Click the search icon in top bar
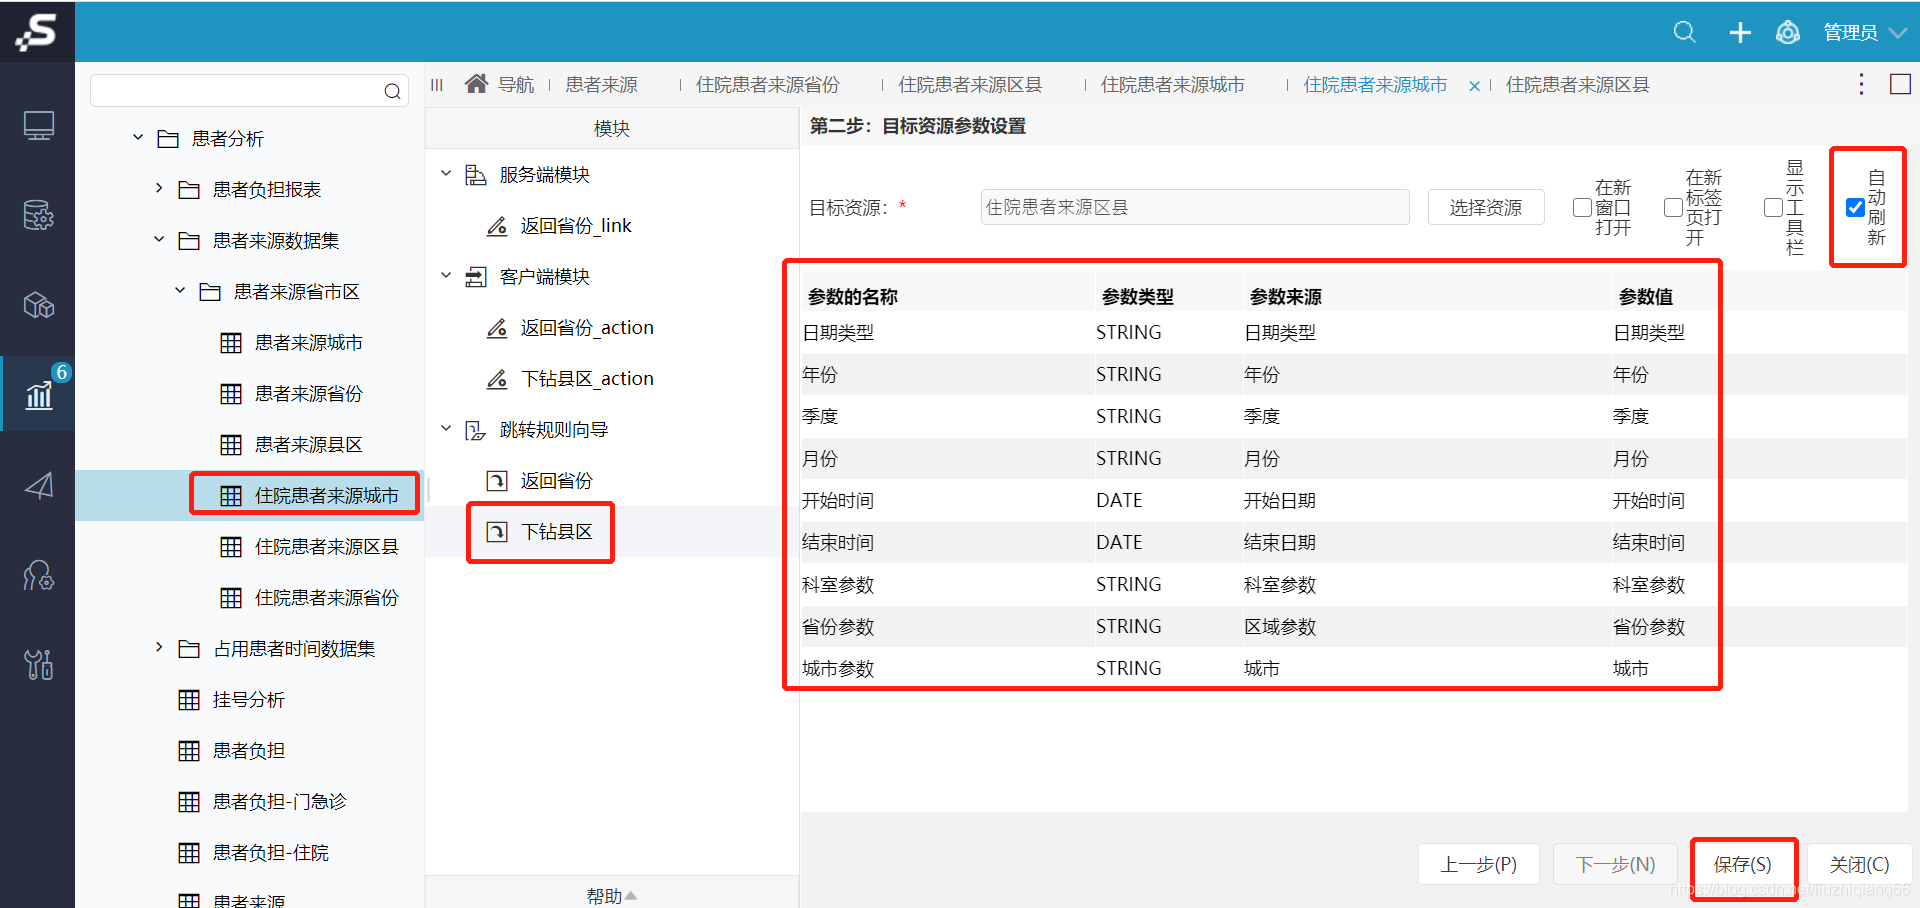Screen dimensions: 1920x908 [x=1684, y=32]
